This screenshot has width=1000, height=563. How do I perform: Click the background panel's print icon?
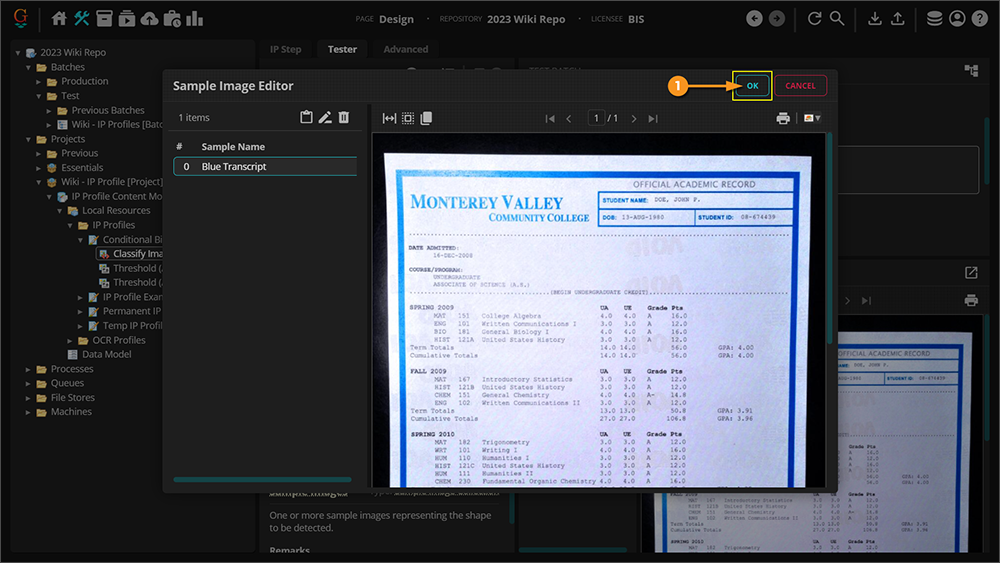pos(971,300)
